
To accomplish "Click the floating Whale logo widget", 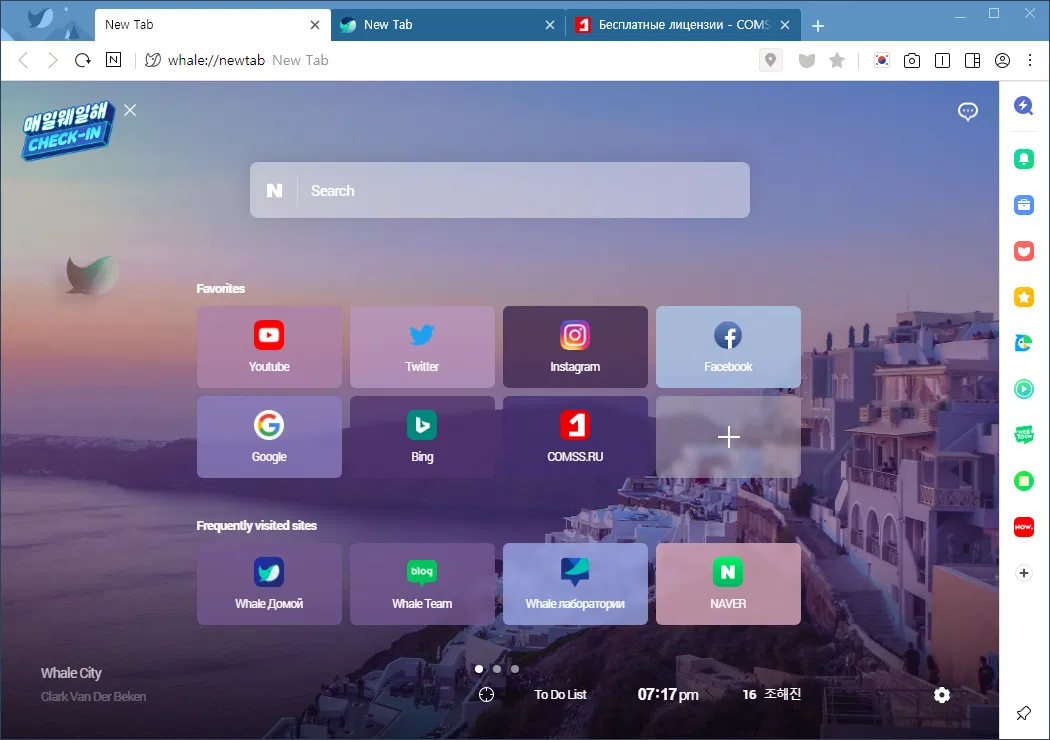I will click(x=92, y=274).
